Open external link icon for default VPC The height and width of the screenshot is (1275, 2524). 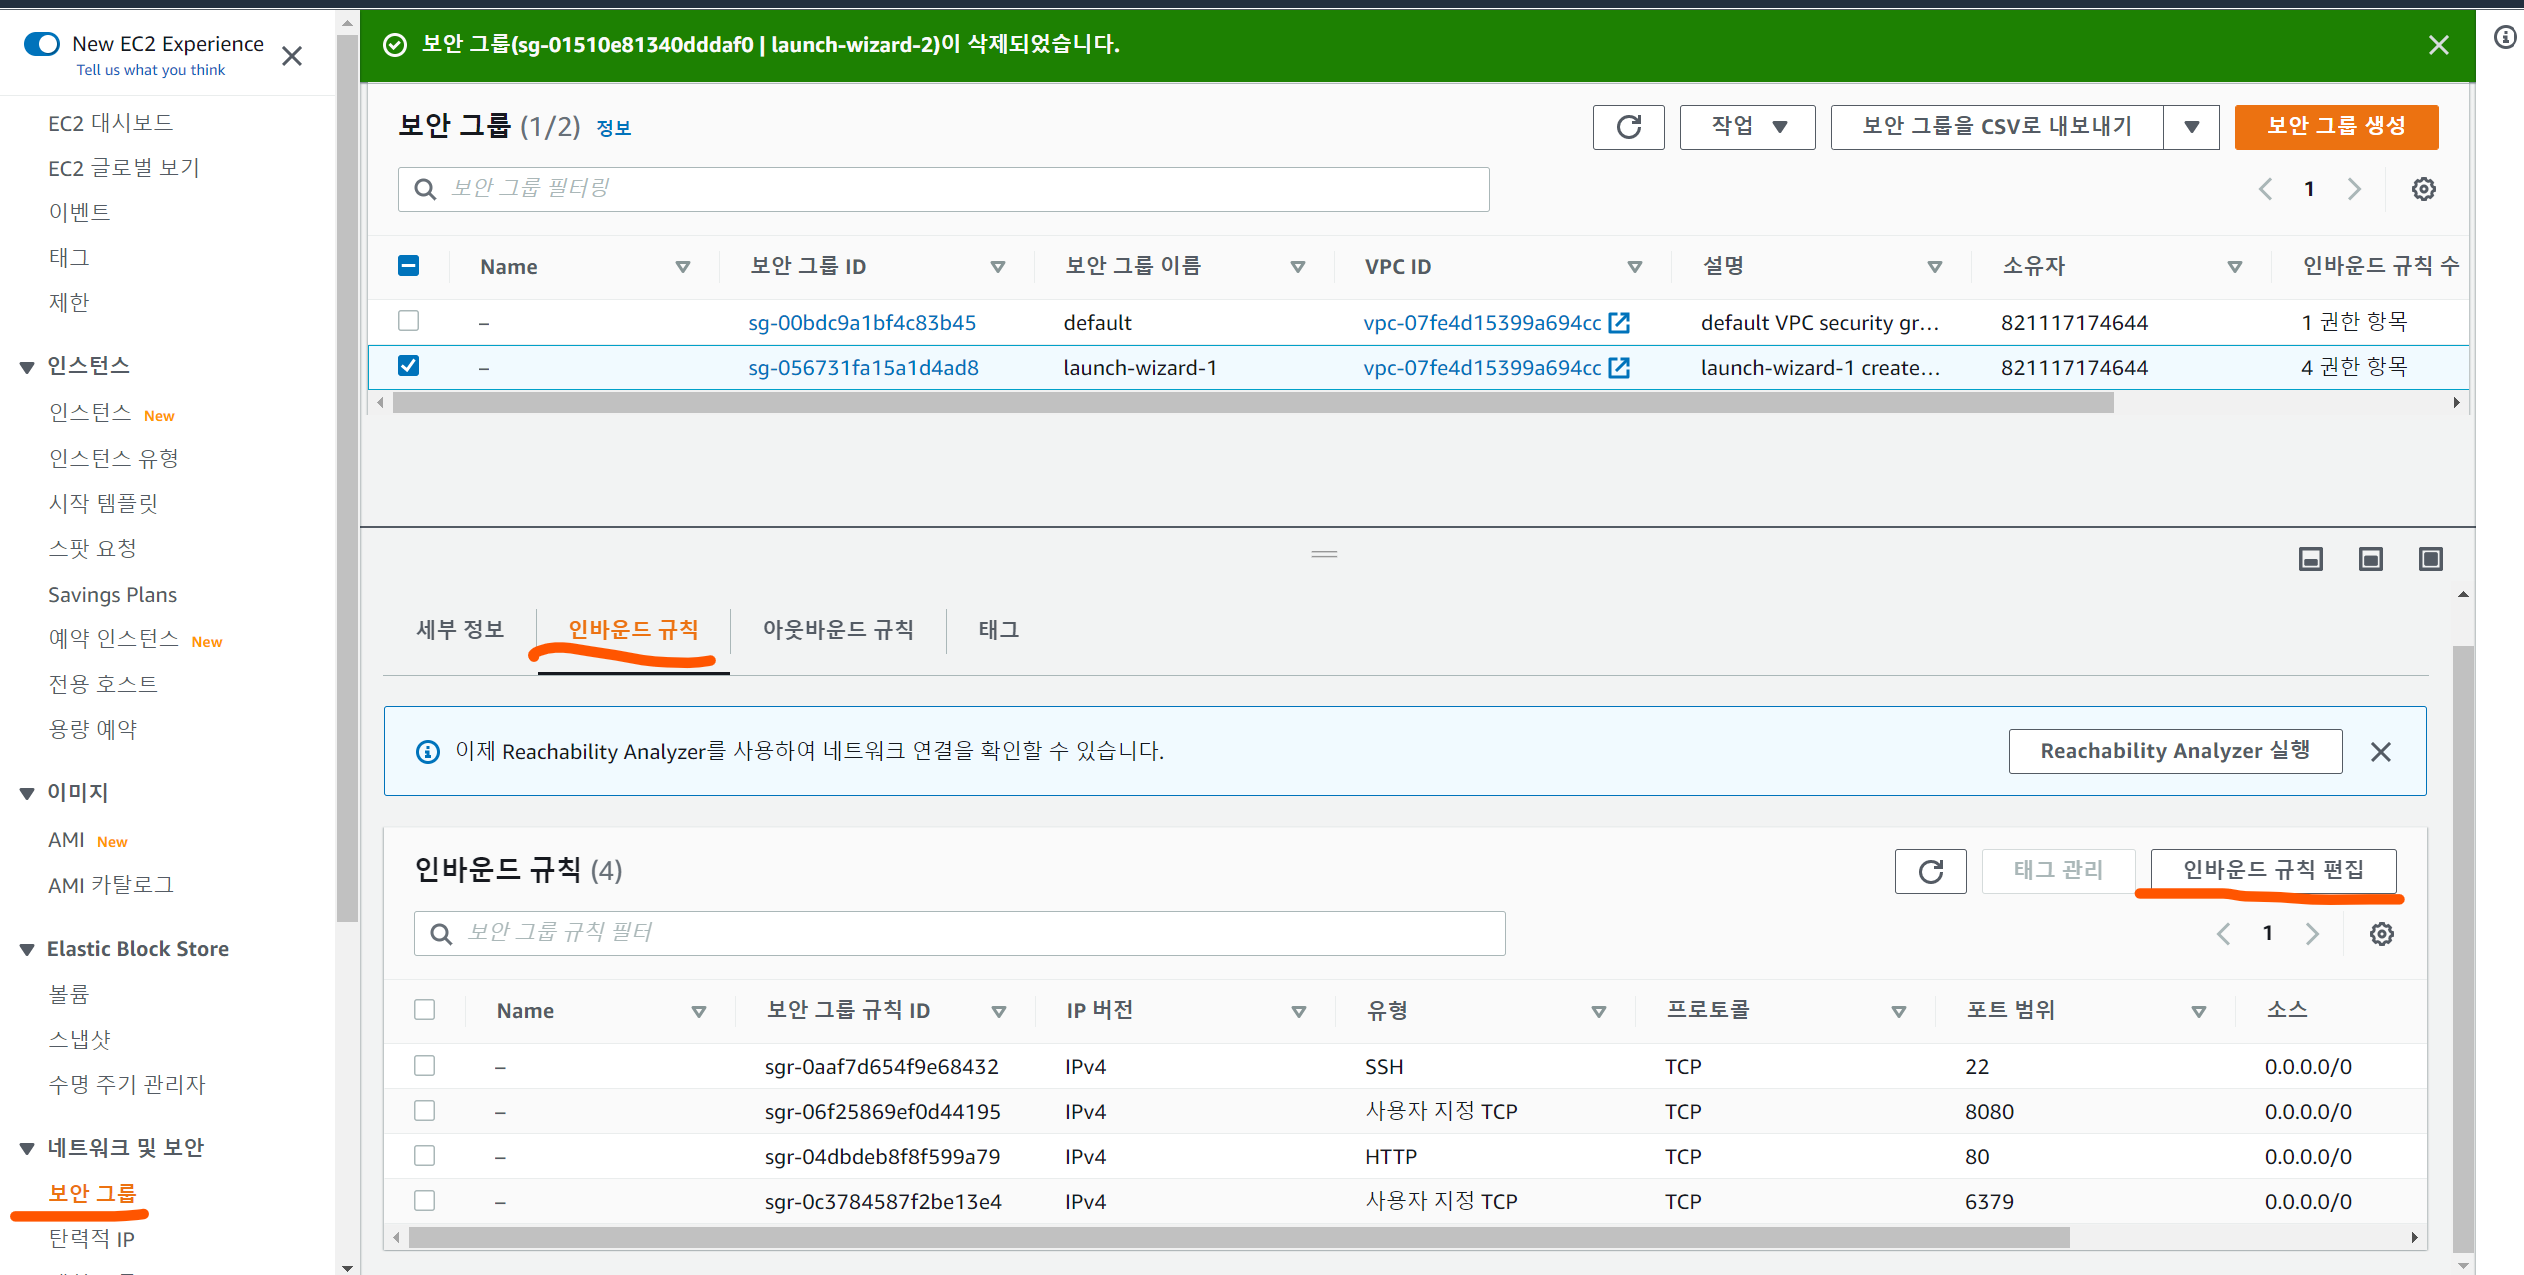[1619, 323]
